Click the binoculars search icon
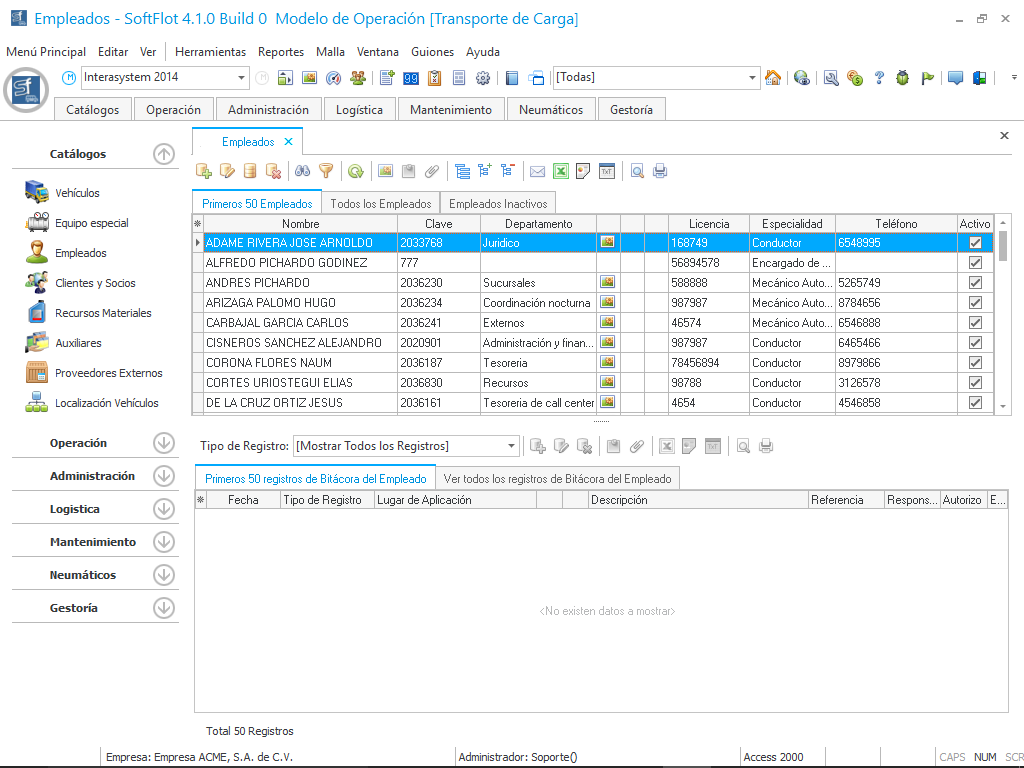The image size is (1024, 768). pyautogui.click(x=301, y=171)
